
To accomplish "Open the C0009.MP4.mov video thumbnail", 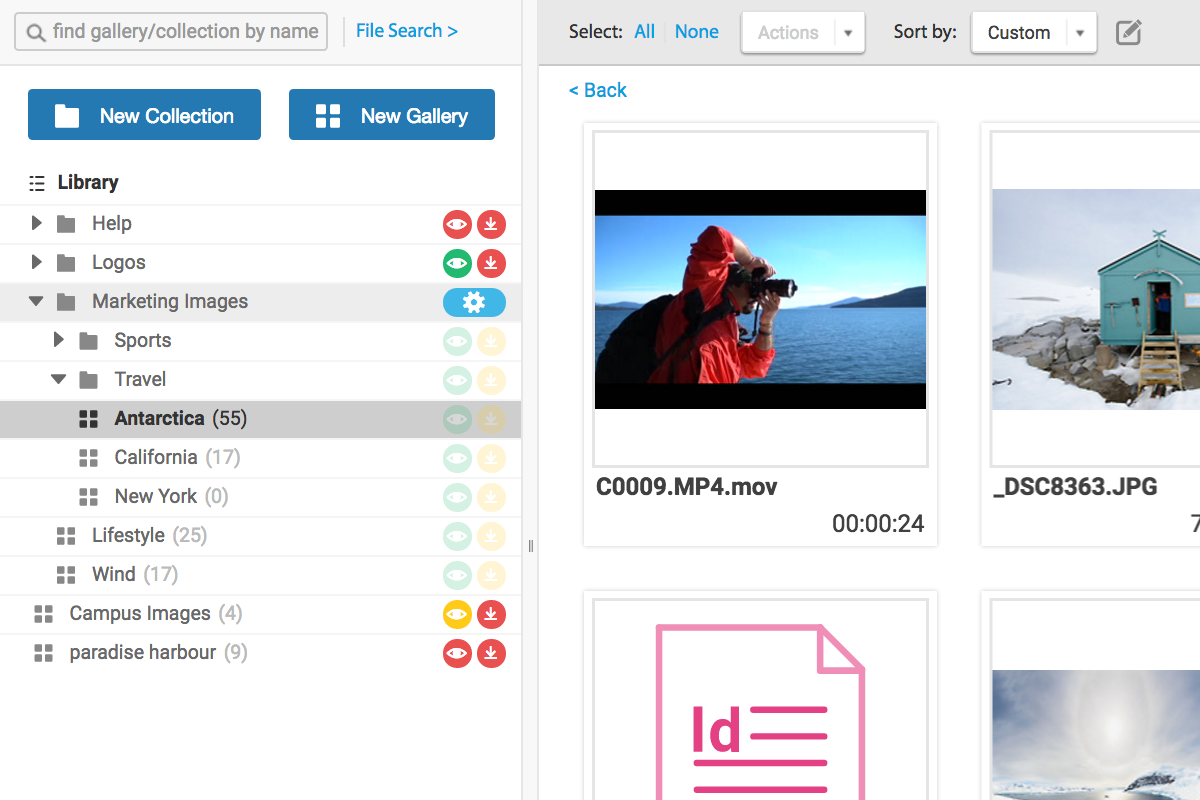I will pyautogui.click(x=760, y=299).
